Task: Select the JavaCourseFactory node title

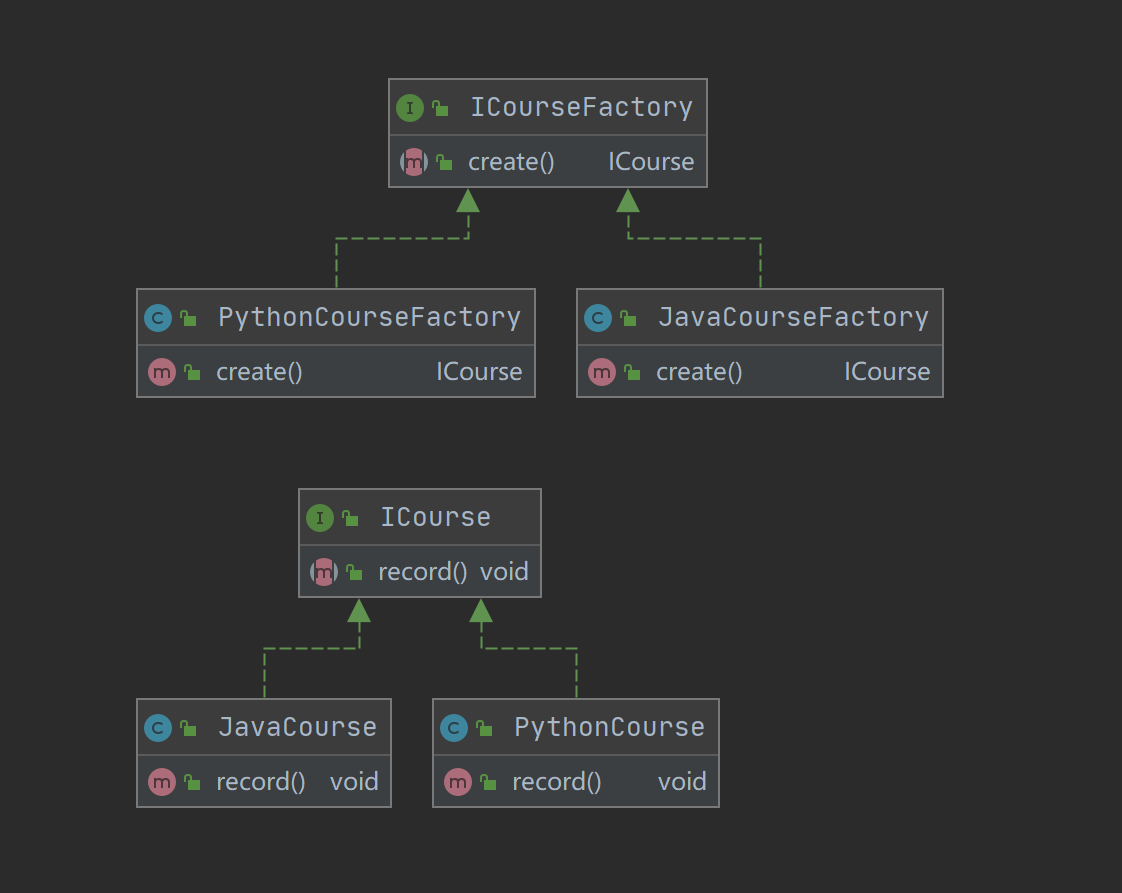Action: coord(793,318)
